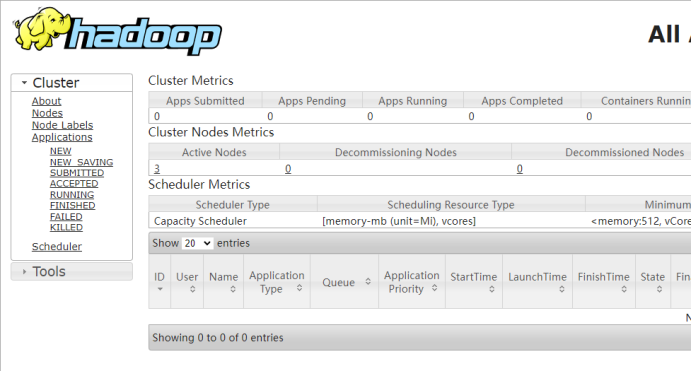Click the Hadoop elephant logo
The height and width of the screenshot is (372, 692).
[117, 31]
